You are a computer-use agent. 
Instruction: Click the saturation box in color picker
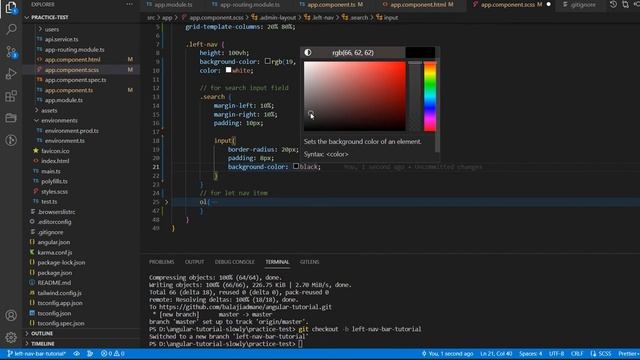355,96
